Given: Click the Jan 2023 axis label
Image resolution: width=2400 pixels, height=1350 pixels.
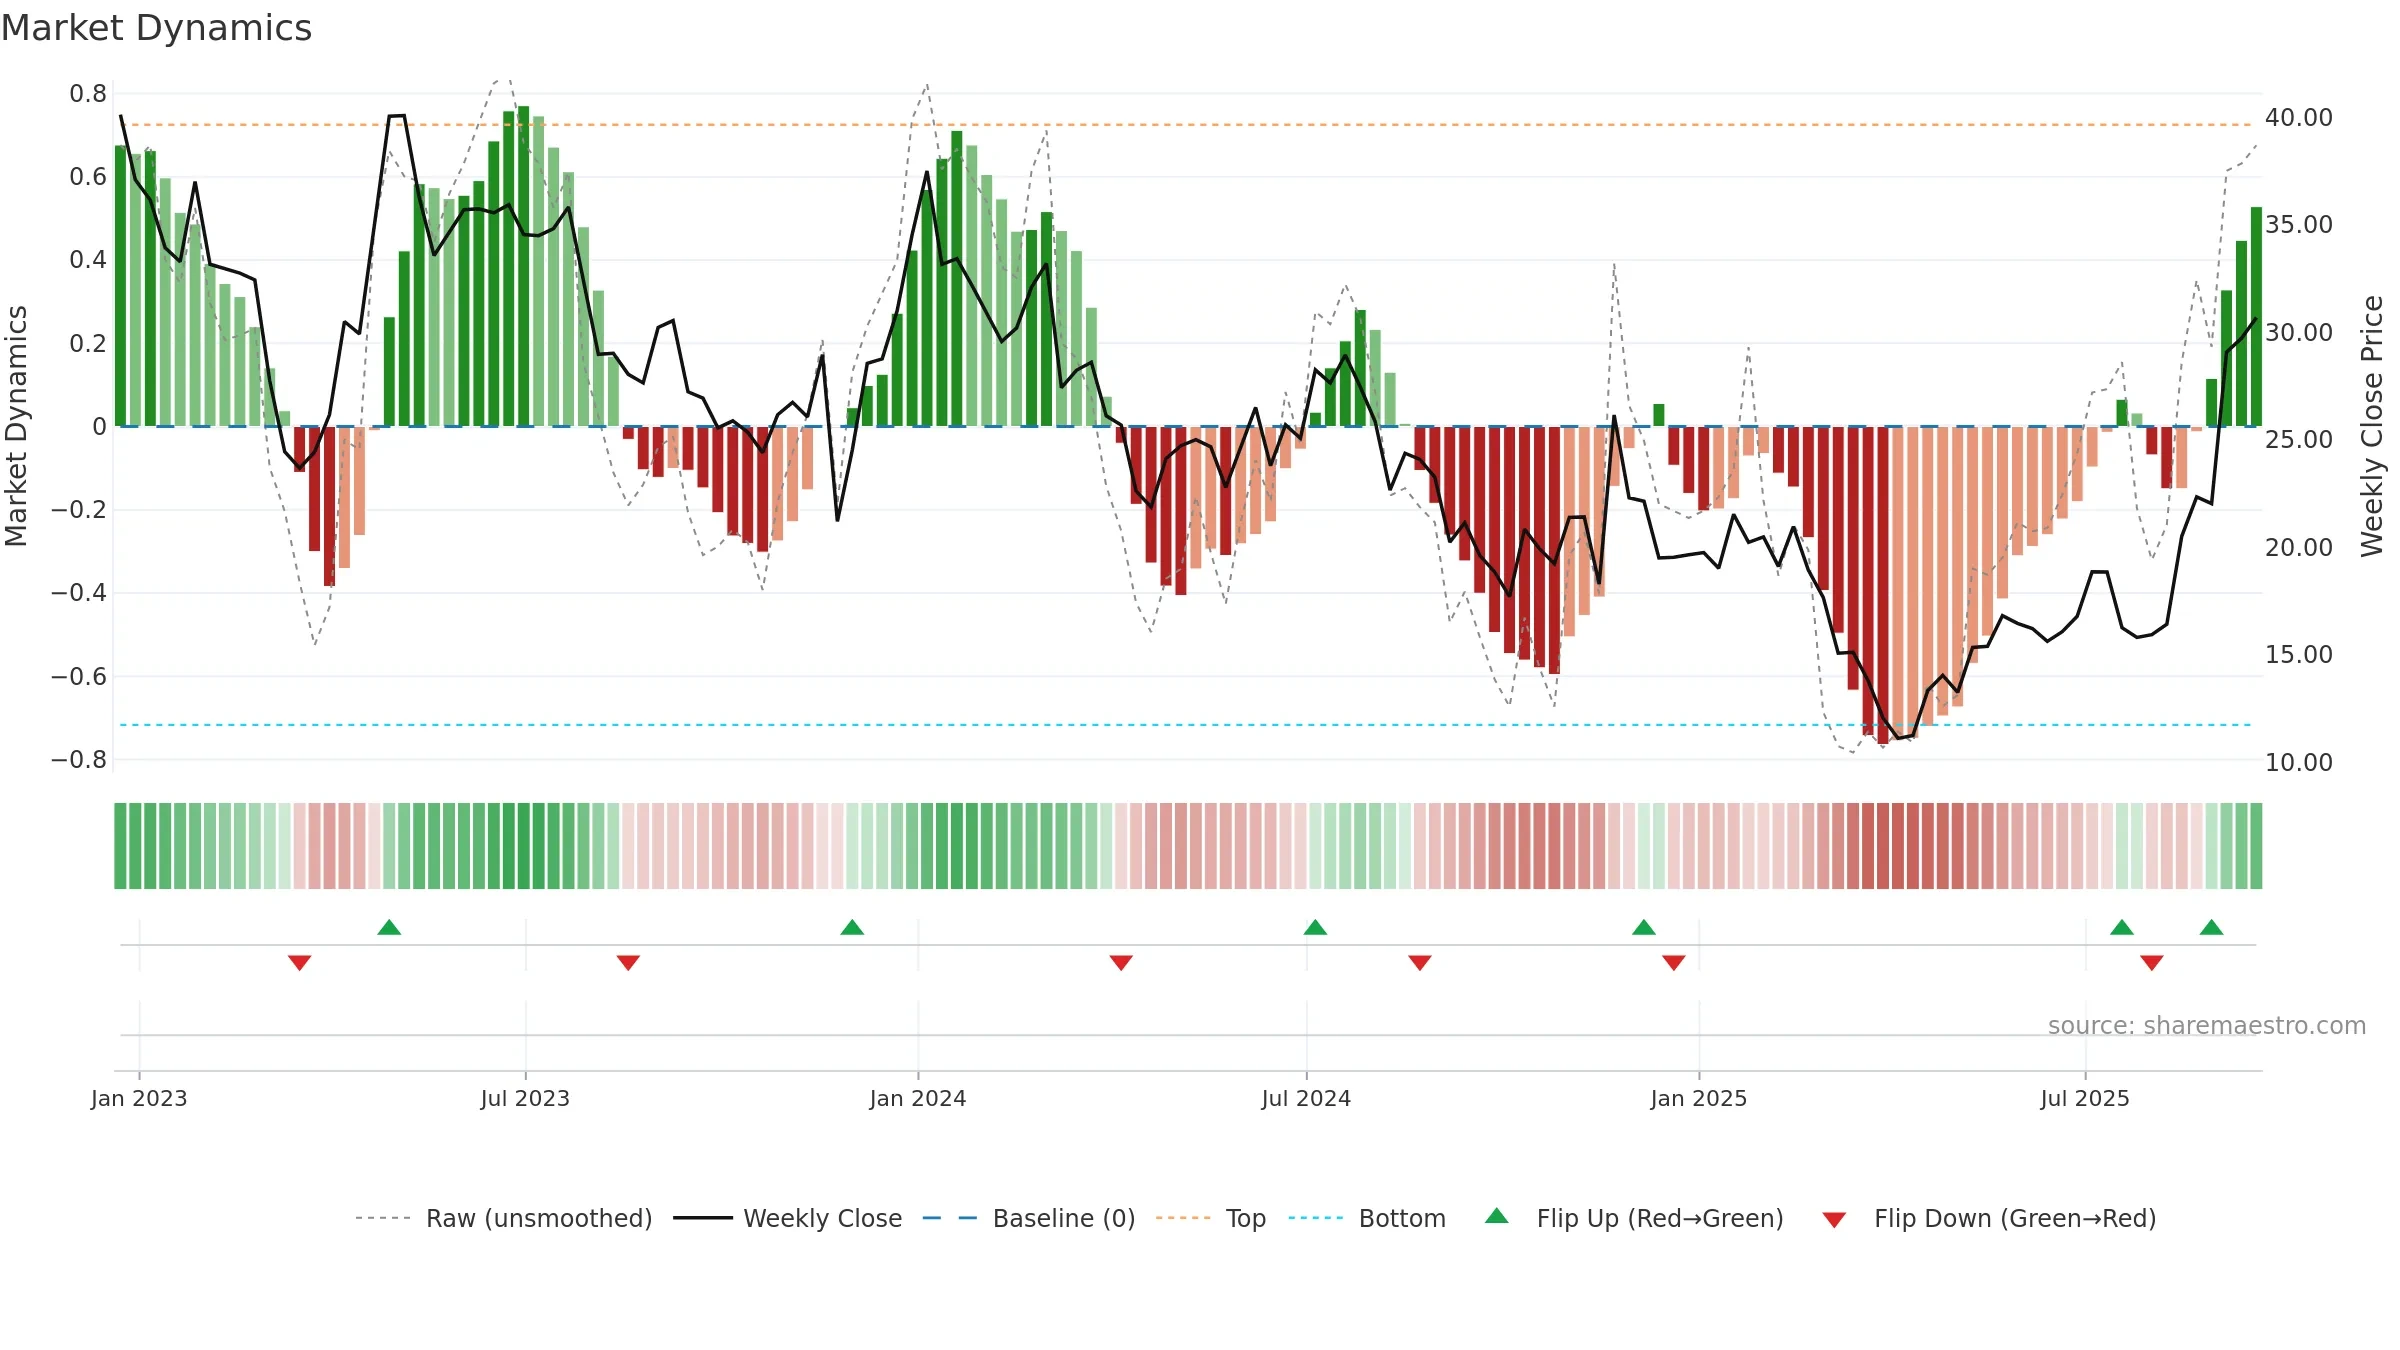Looking at the screenshot, I should [x=139, y=1098].
